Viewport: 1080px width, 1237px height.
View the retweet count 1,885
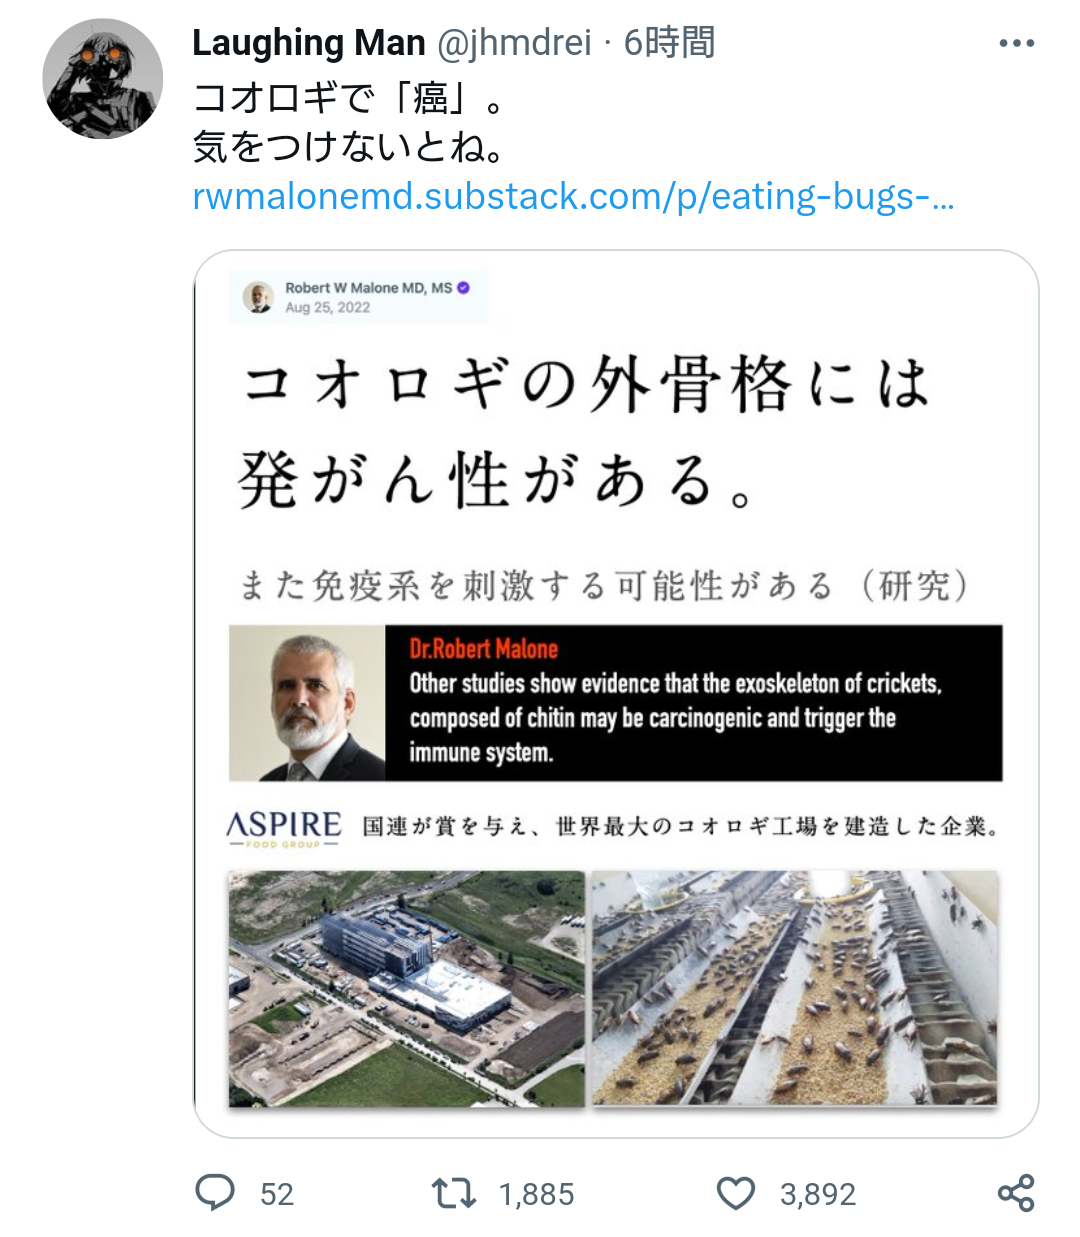(x=537, y=1194)
